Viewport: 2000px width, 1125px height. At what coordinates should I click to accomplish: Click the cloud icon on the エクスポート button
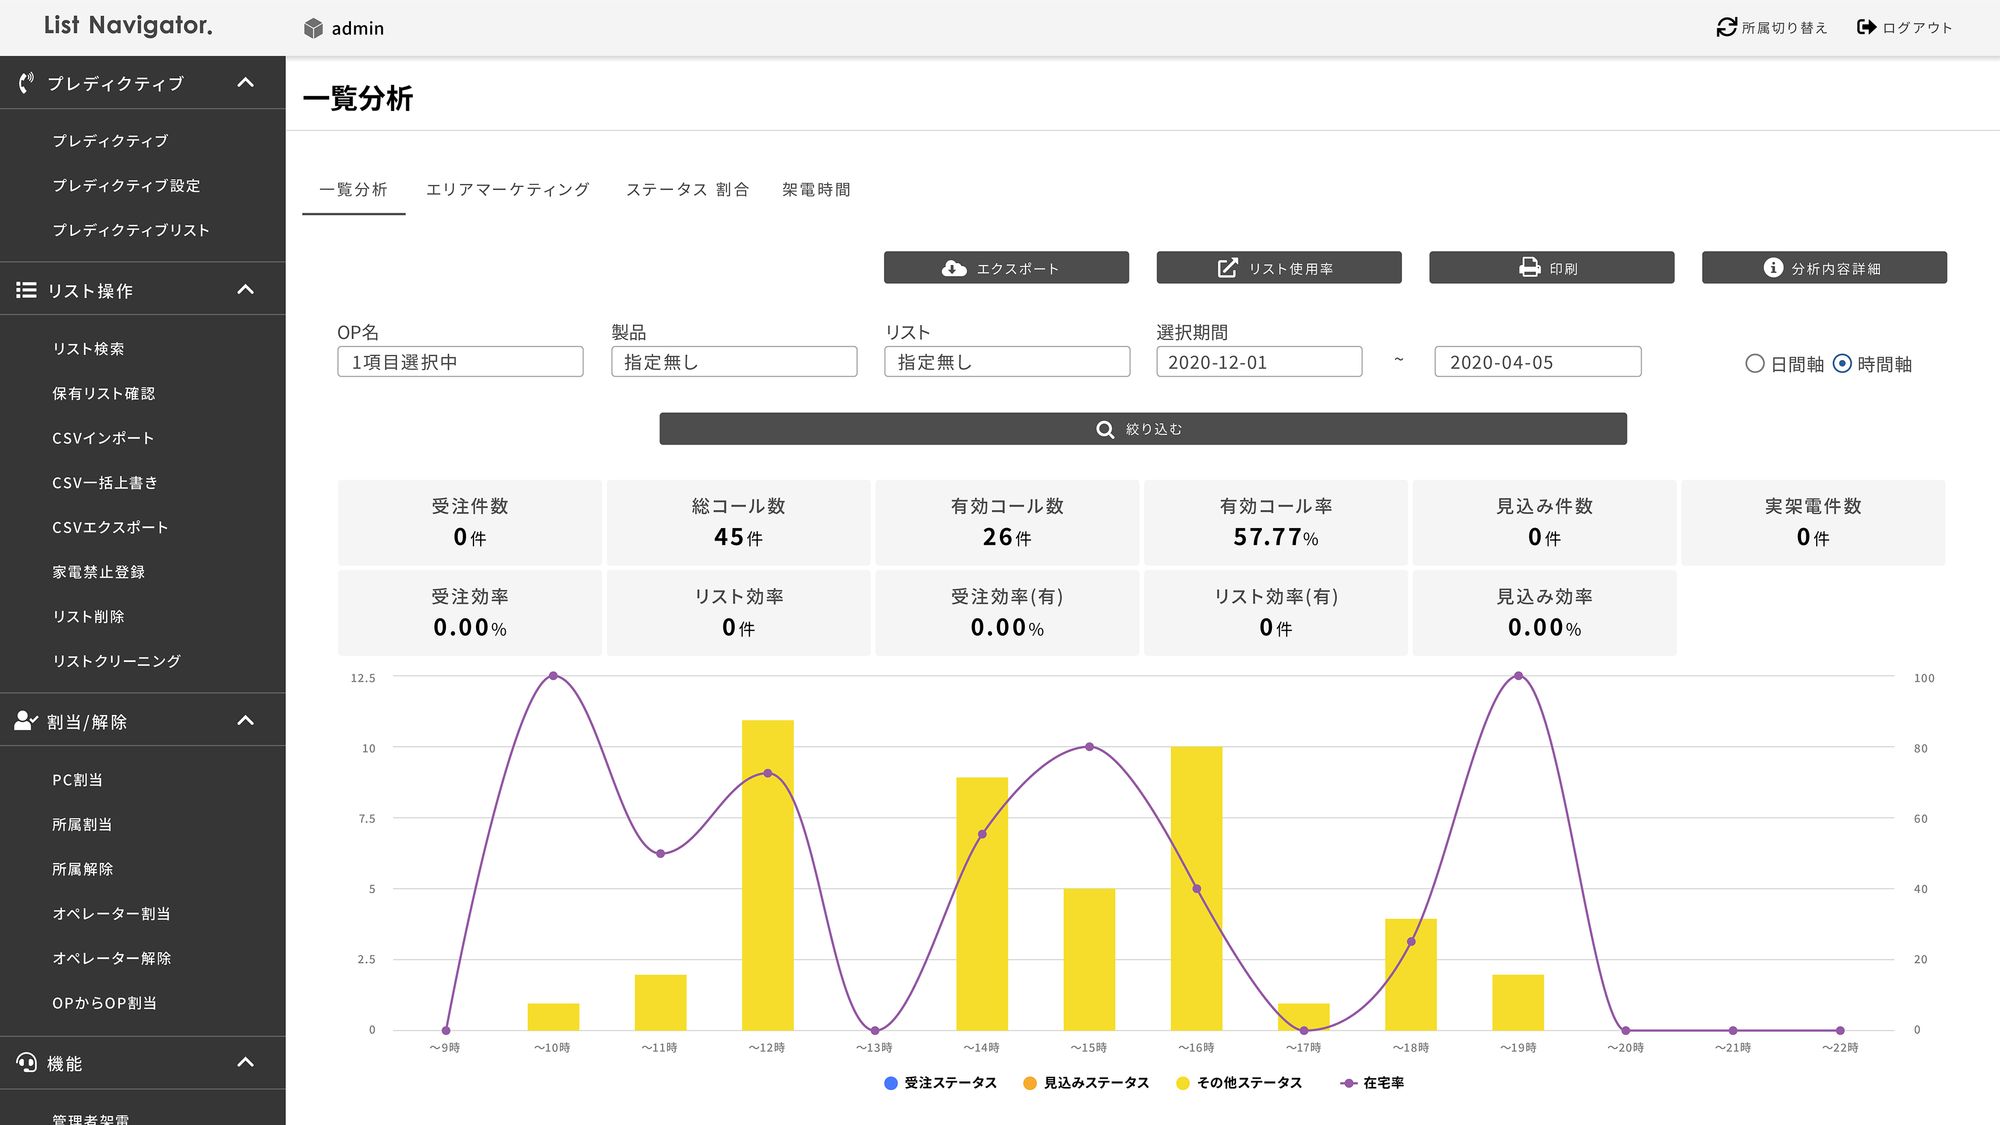(954, 268)
